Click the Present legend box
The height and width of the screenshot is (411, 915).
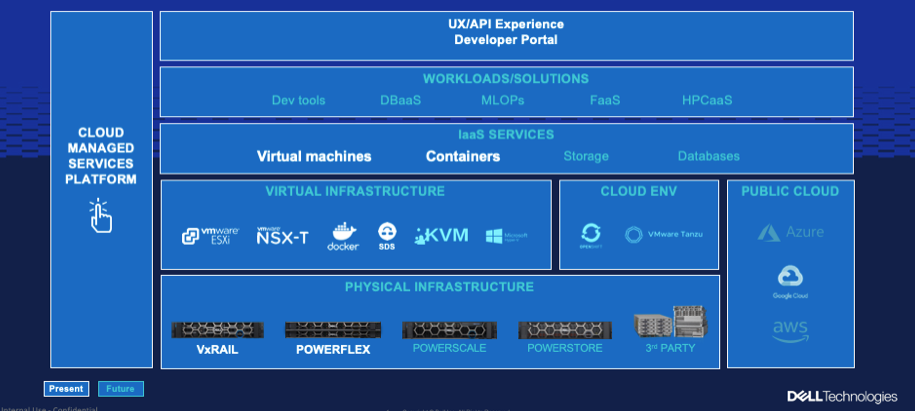click(66, 389)
